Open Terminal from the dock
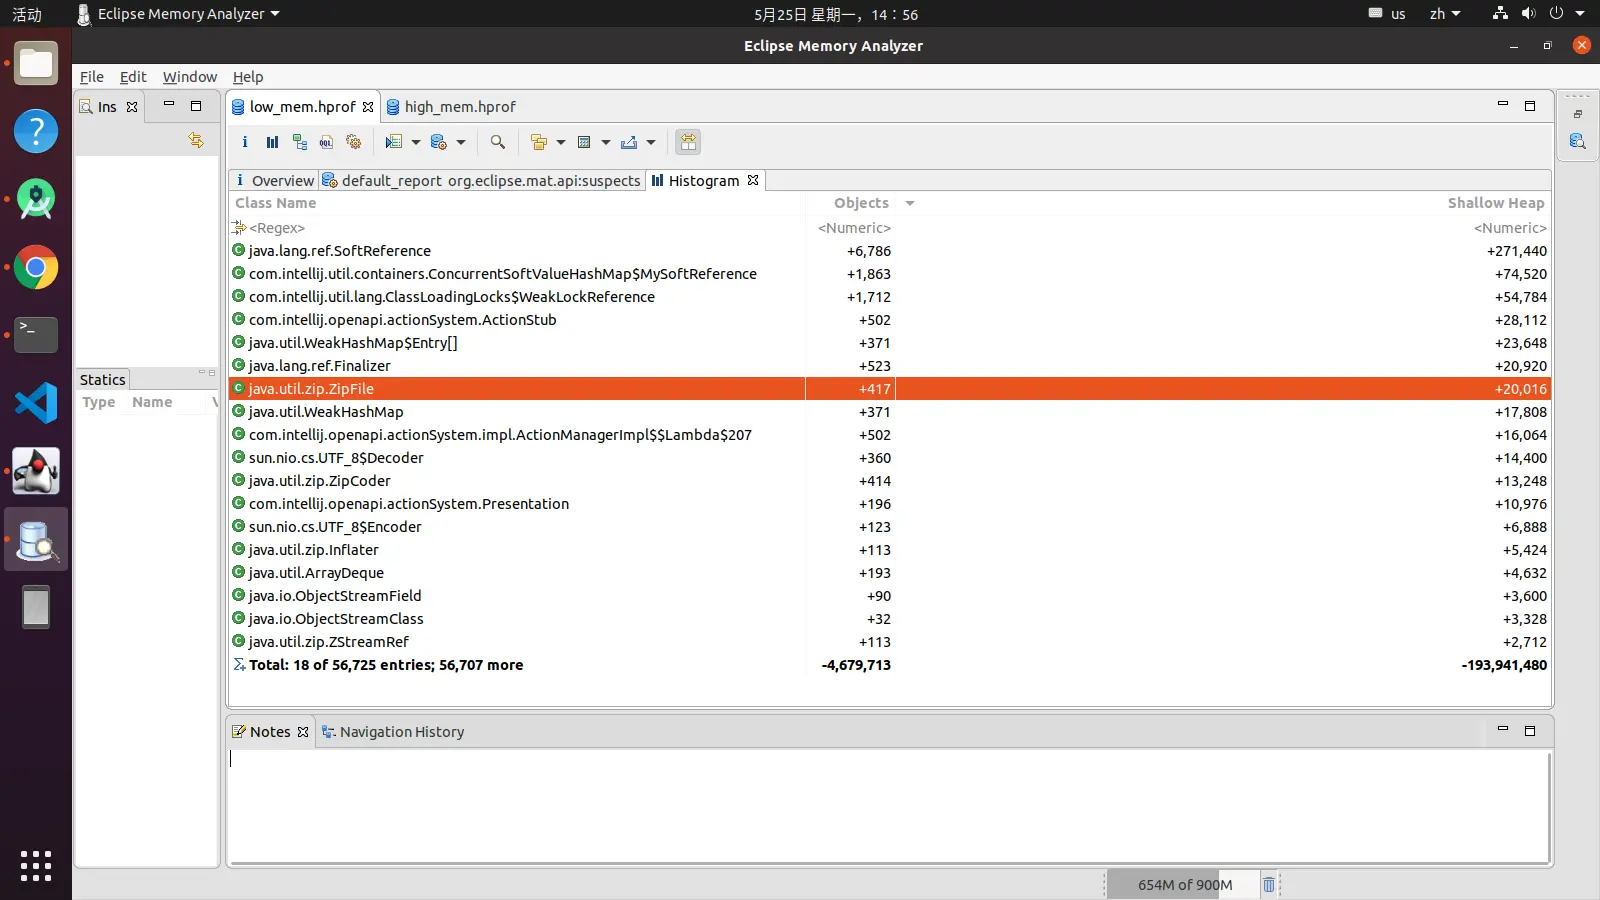Viewport: 1600px width, 900px height. coord(36,335)
